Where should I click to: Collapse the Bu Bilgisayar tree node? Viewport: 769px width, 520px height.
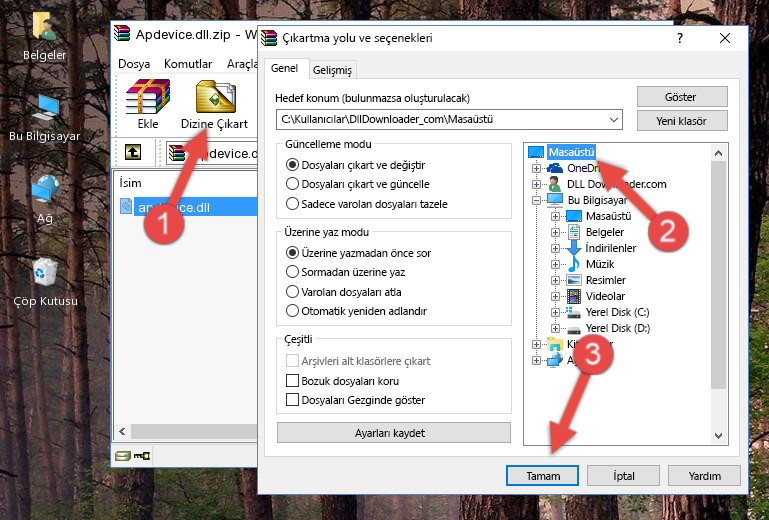click(x=537, y=200)
